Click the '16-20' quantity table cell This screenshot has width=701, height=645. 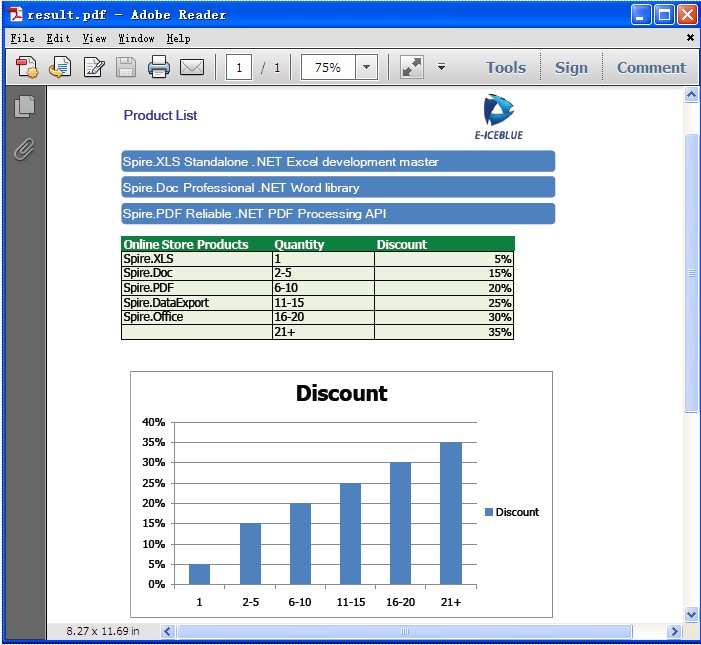click(323, 317)
